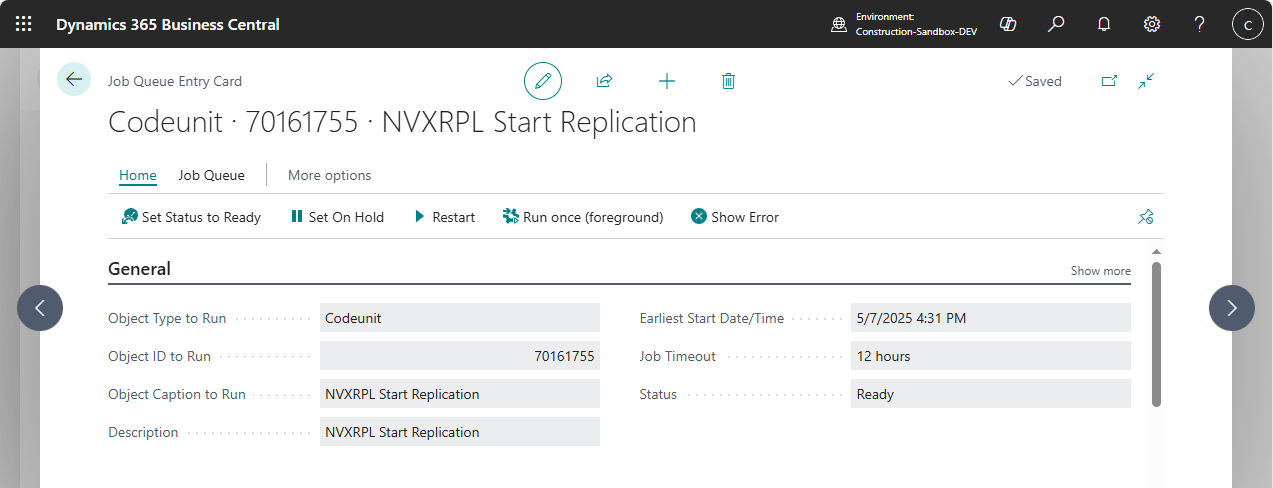The width and height of the screenshot is (1273, 488).
Task: Create new entry with plus icon
Action: tap(667, 81)
